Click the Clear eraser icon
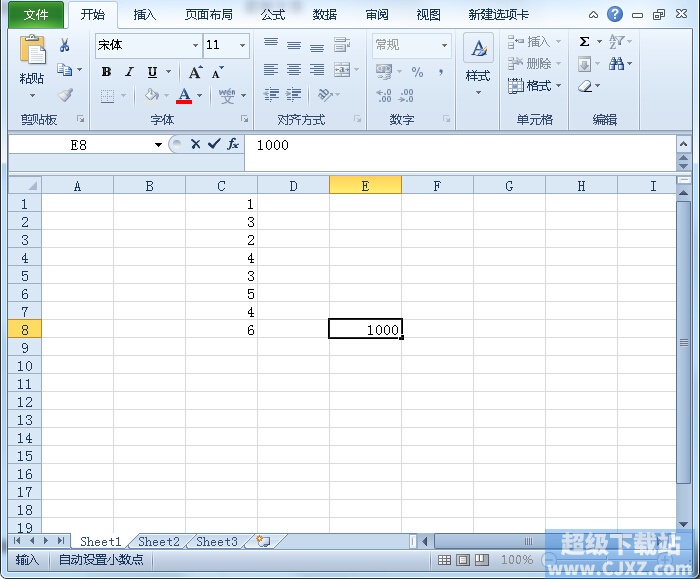Image resolution: width=700 pixels, height=579 pixels. [x=585, y=86]
